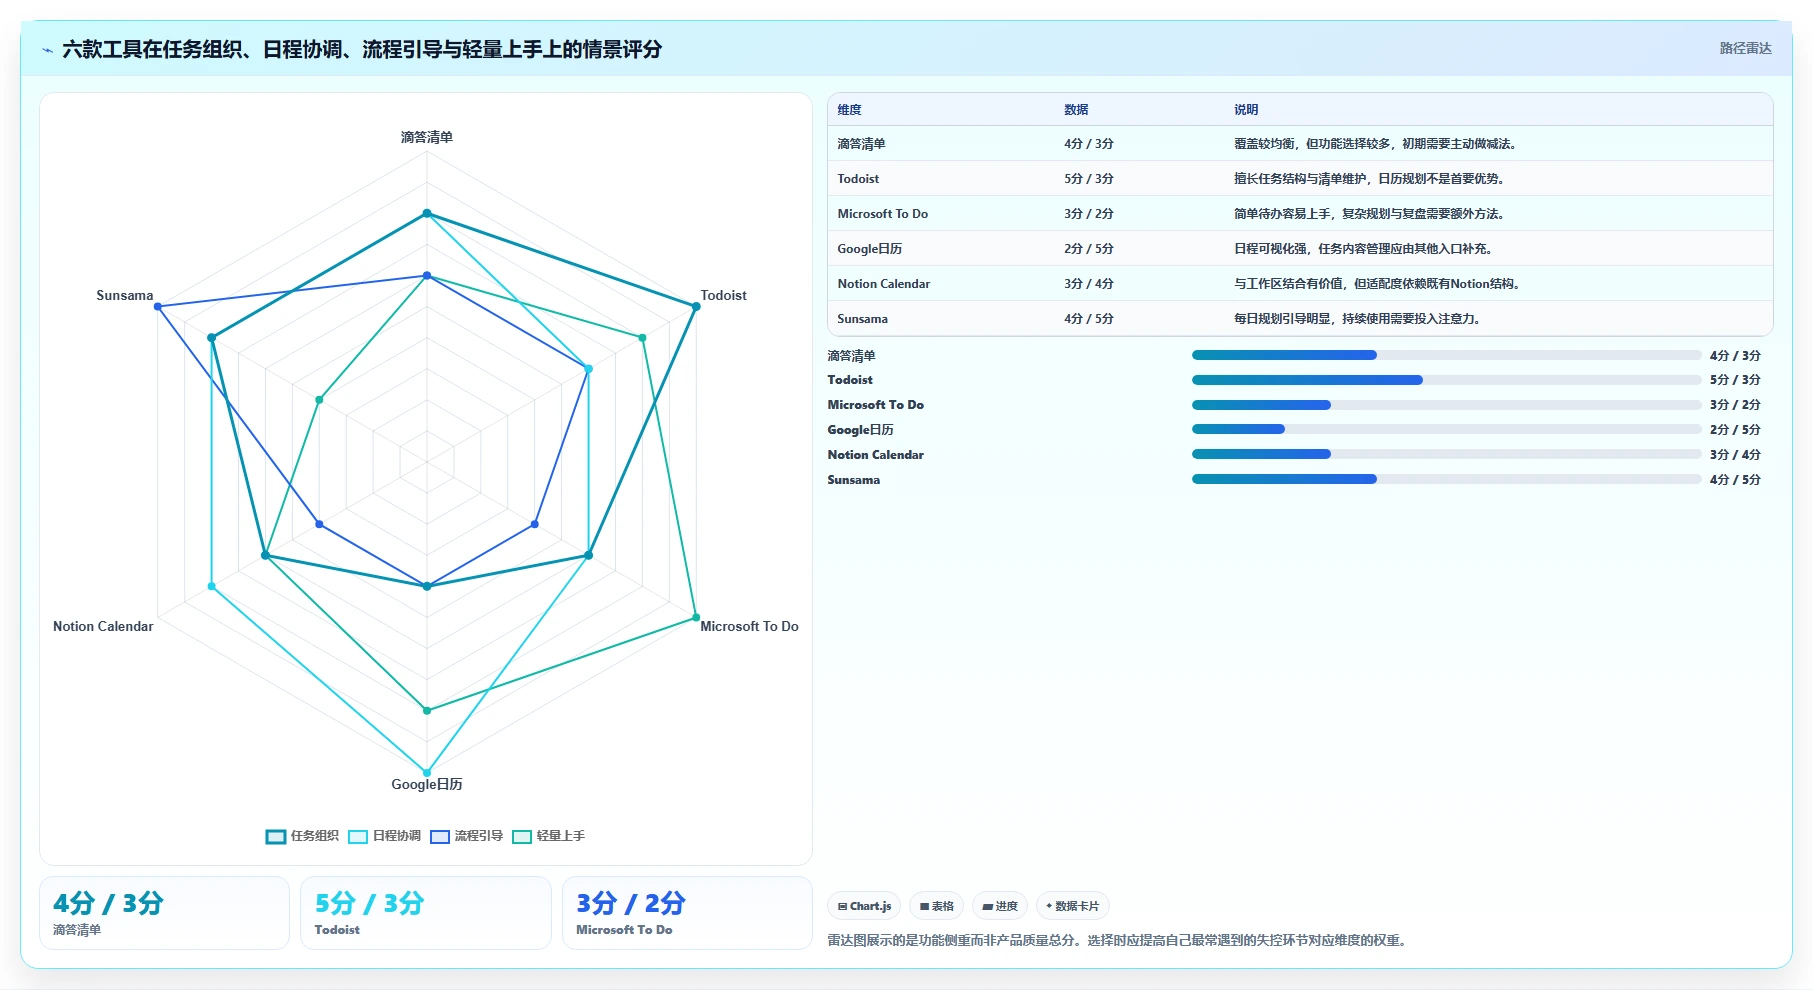The image size is (1813, 990).
Task: Click the outermost data point on the Microsoft To Do axis
Action: click(x=696, y=618)
